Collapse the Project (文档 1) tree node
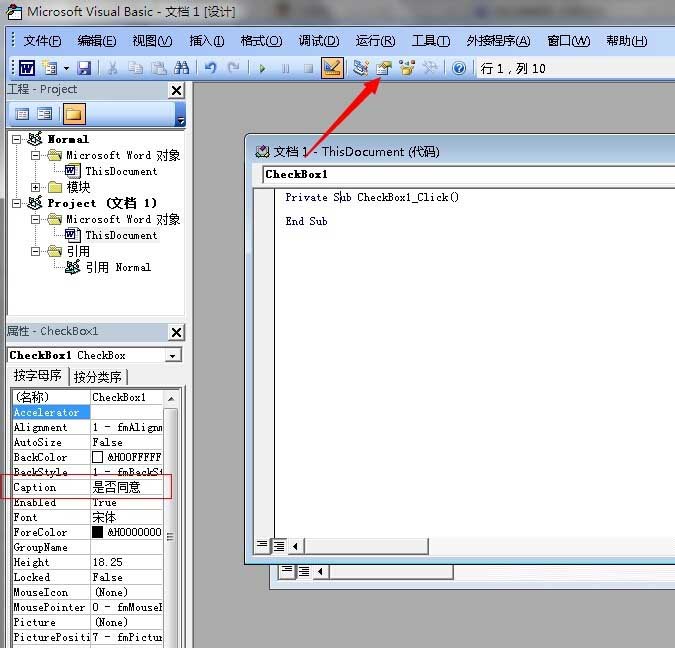The width and height of the screenshot is (675, 648). click(x=19, y=203)
